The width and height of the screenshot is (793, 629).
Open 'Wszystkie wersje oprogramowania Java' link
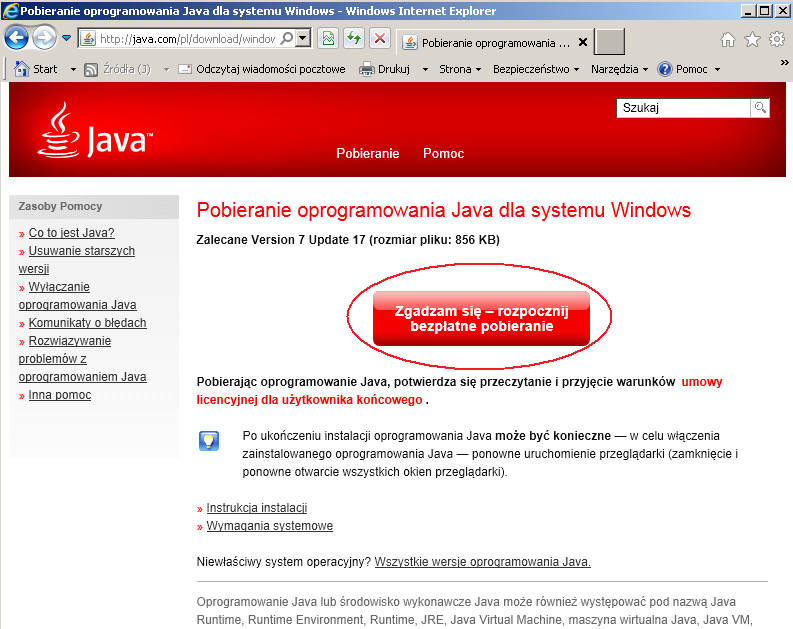click(x=482, y=562)
